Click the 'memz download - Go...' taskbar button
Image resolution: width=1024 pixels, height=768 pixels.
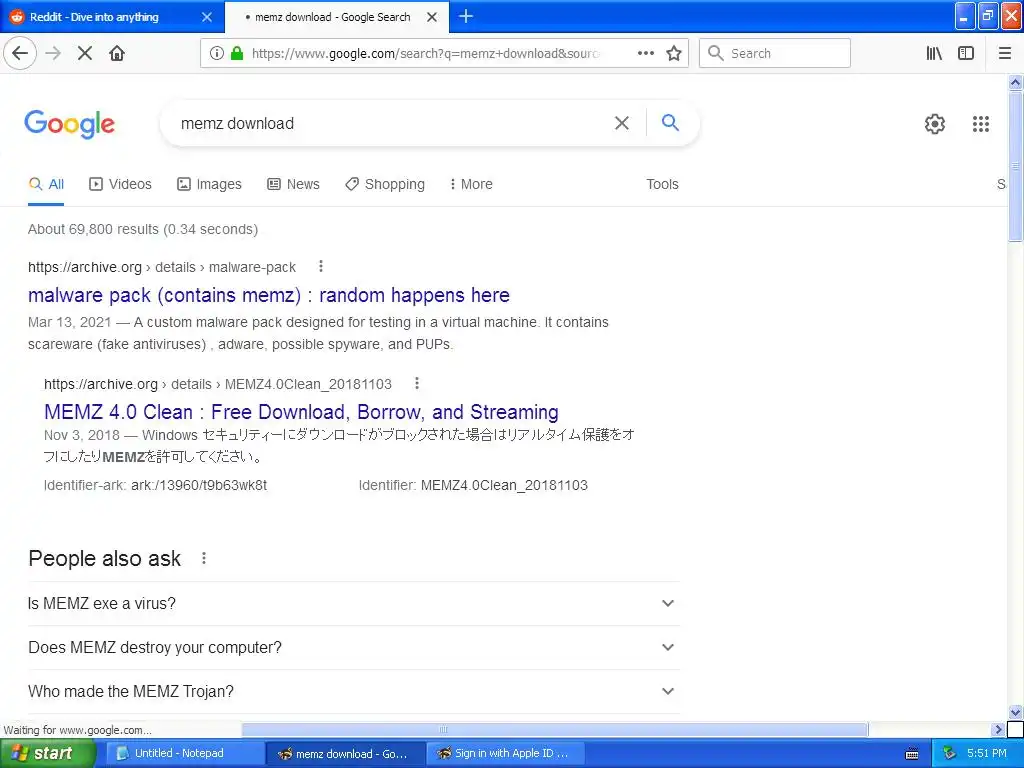coord(345,754)
